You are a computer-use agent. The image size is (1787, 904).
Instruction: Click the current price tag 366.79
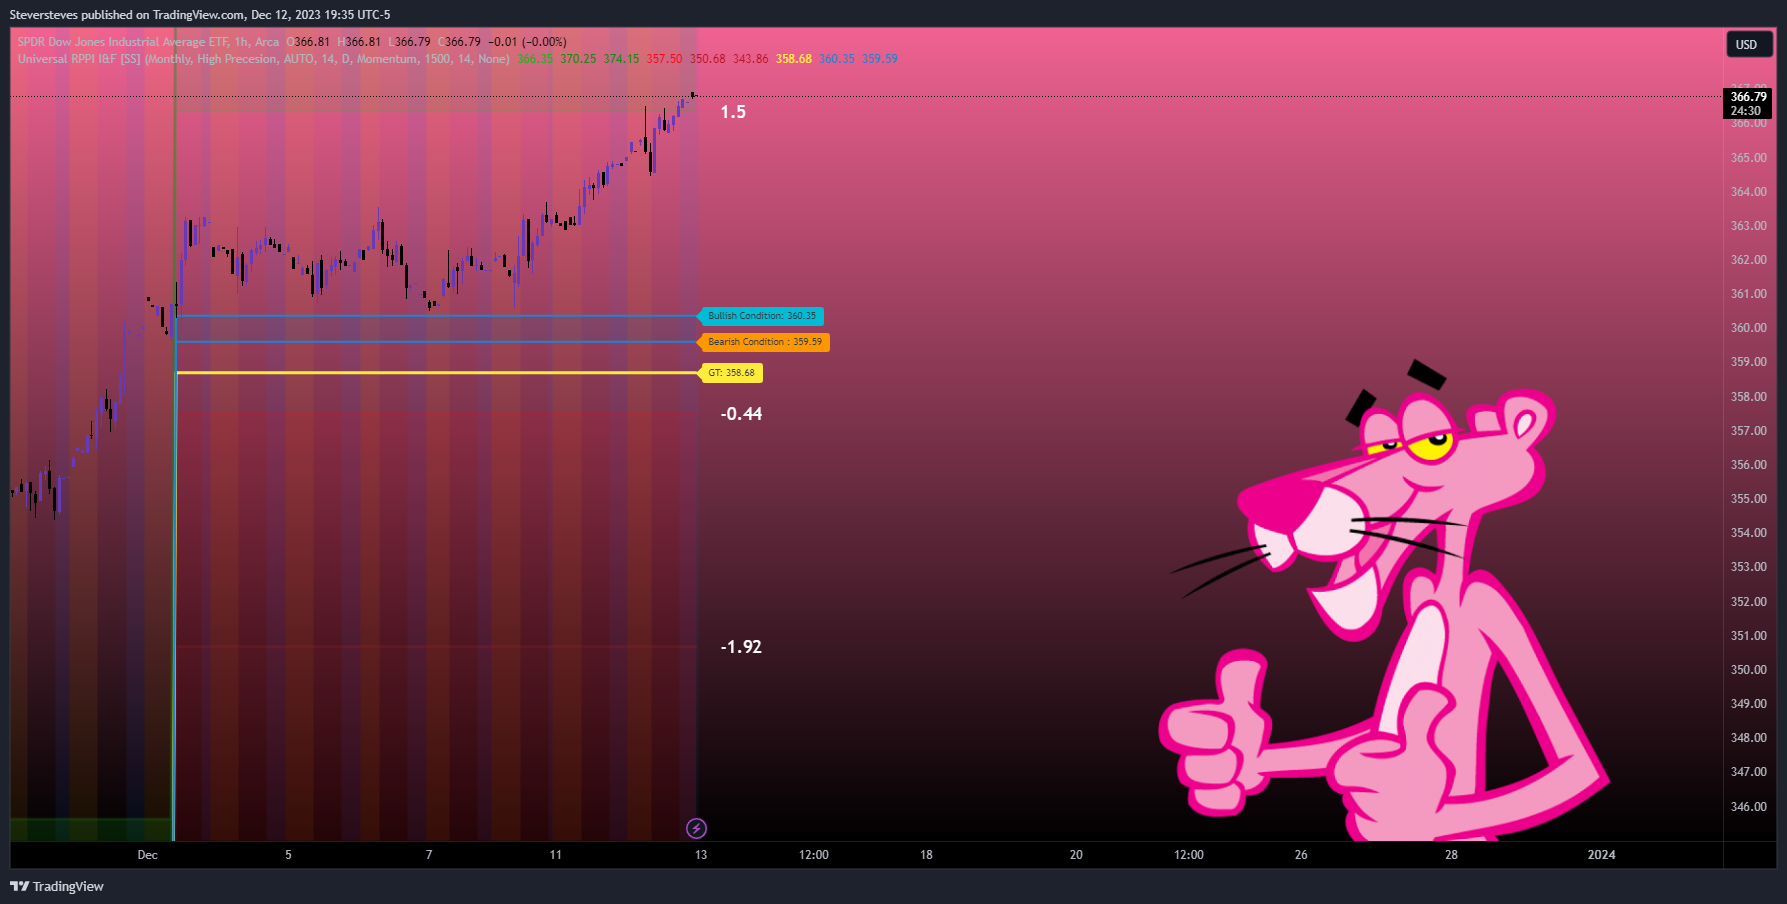tap(1748, 97)
